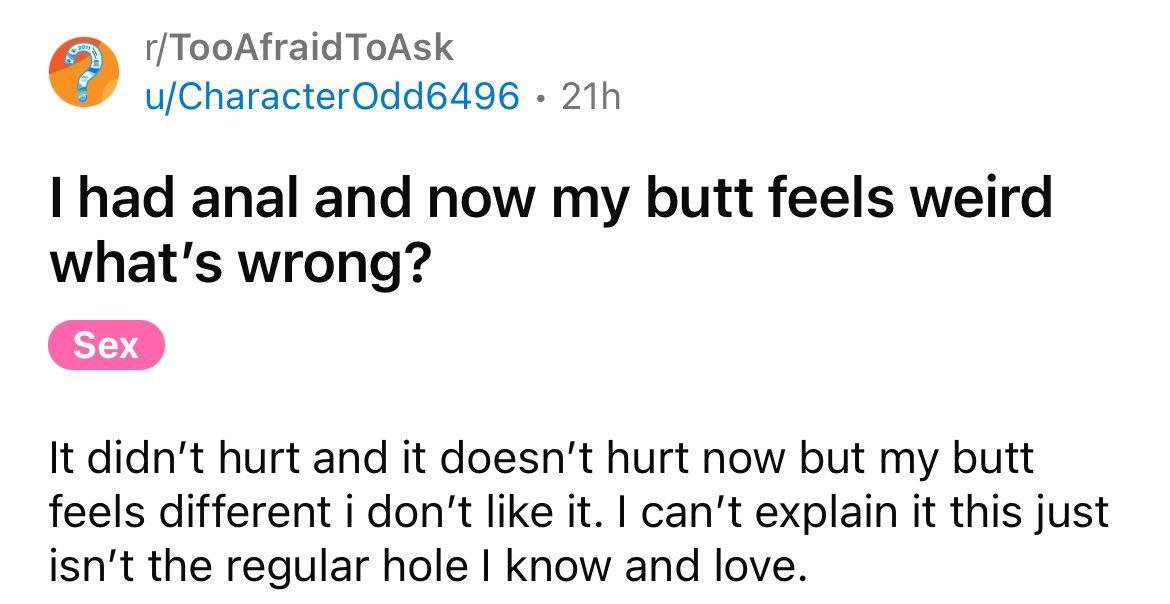Tap the body line starting "isn't the regular"
1170x604 pixels.
click(428, 567)
